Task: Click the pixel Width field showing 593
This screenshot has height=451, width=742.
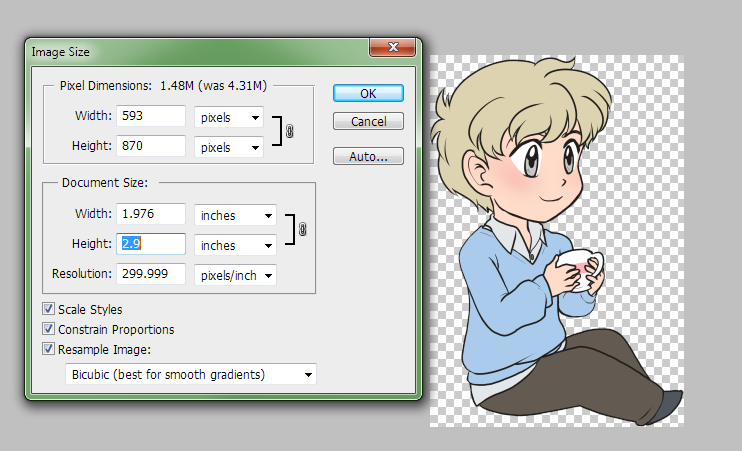Action: [x=151, y=116]
